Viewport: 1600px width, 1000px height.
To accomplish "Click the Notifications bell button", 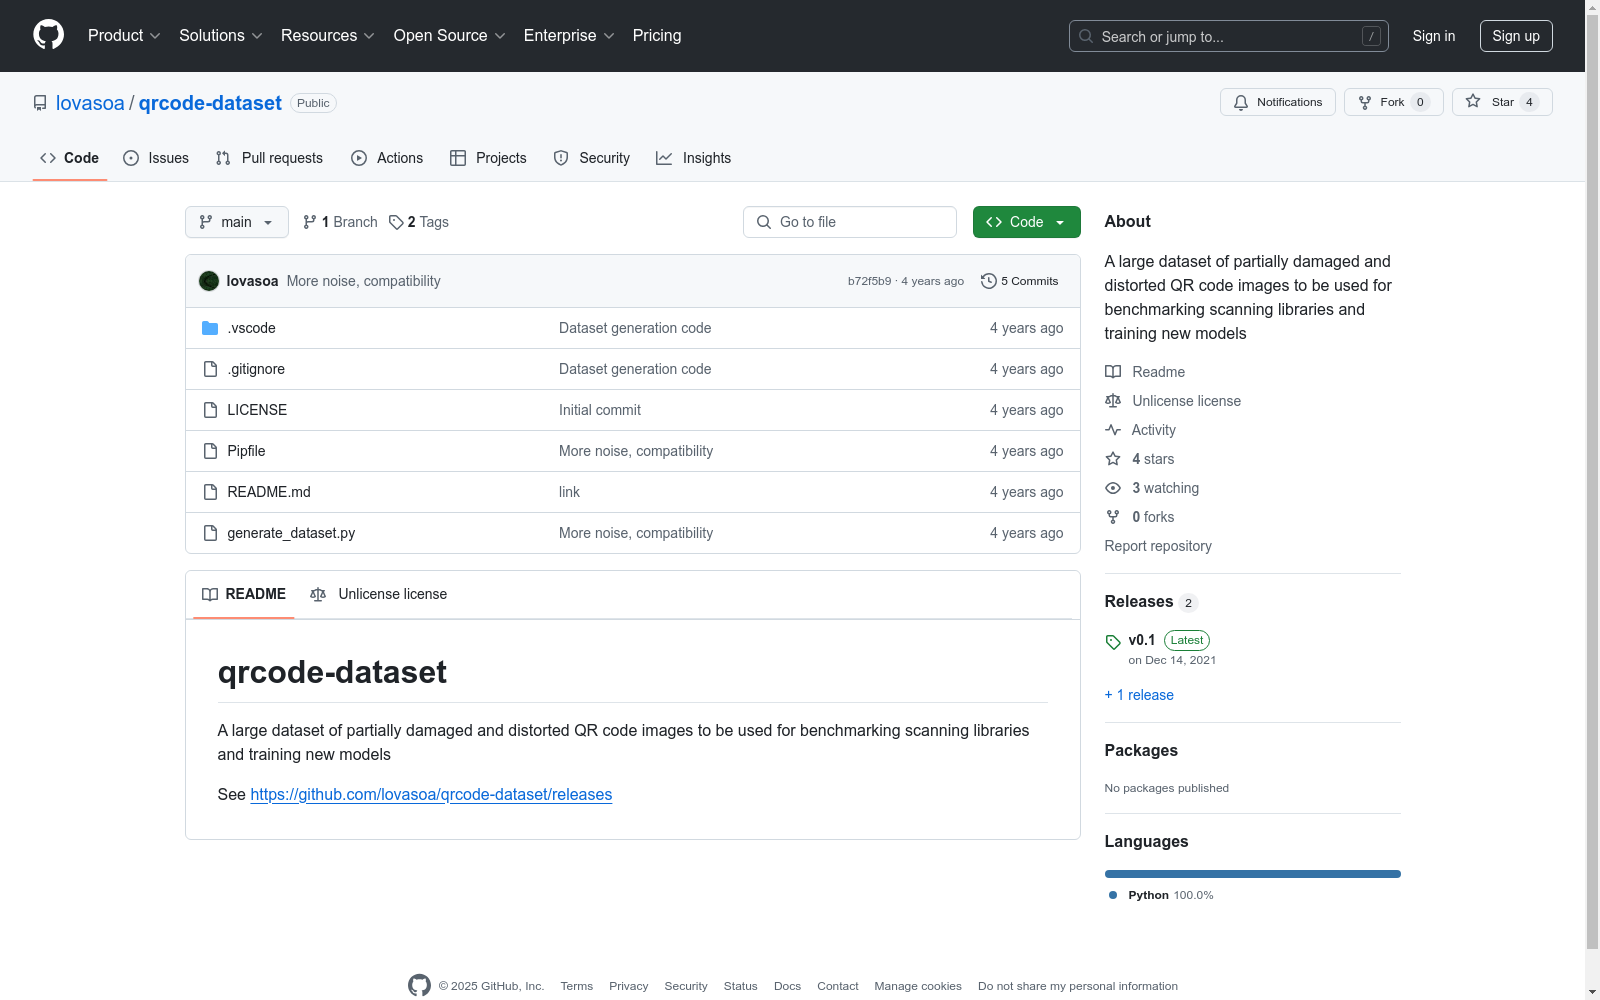I will tap(1278, 102).
